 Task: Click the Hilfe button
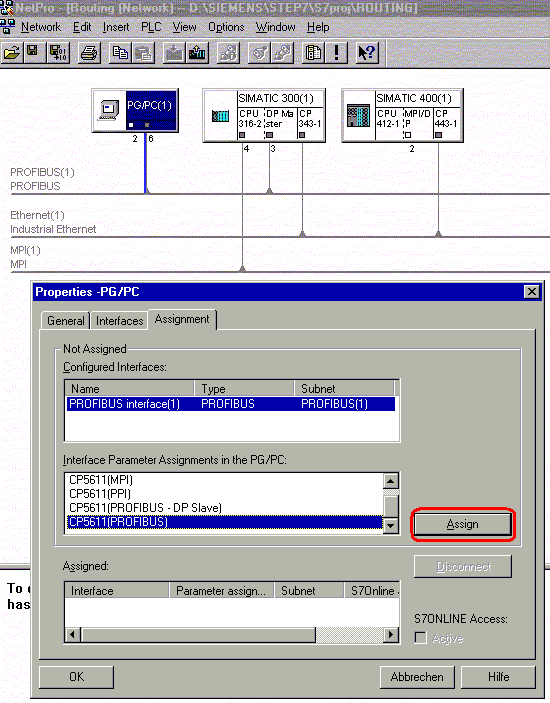[x=498, y=677]
